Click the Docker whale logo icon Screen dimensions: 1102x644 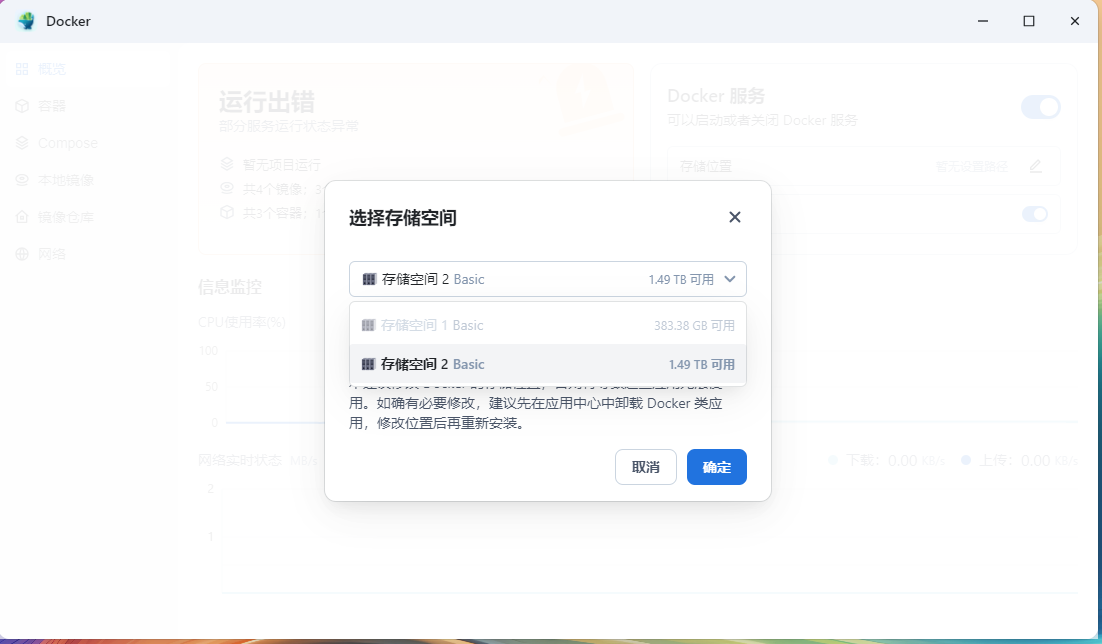[27, 21]
